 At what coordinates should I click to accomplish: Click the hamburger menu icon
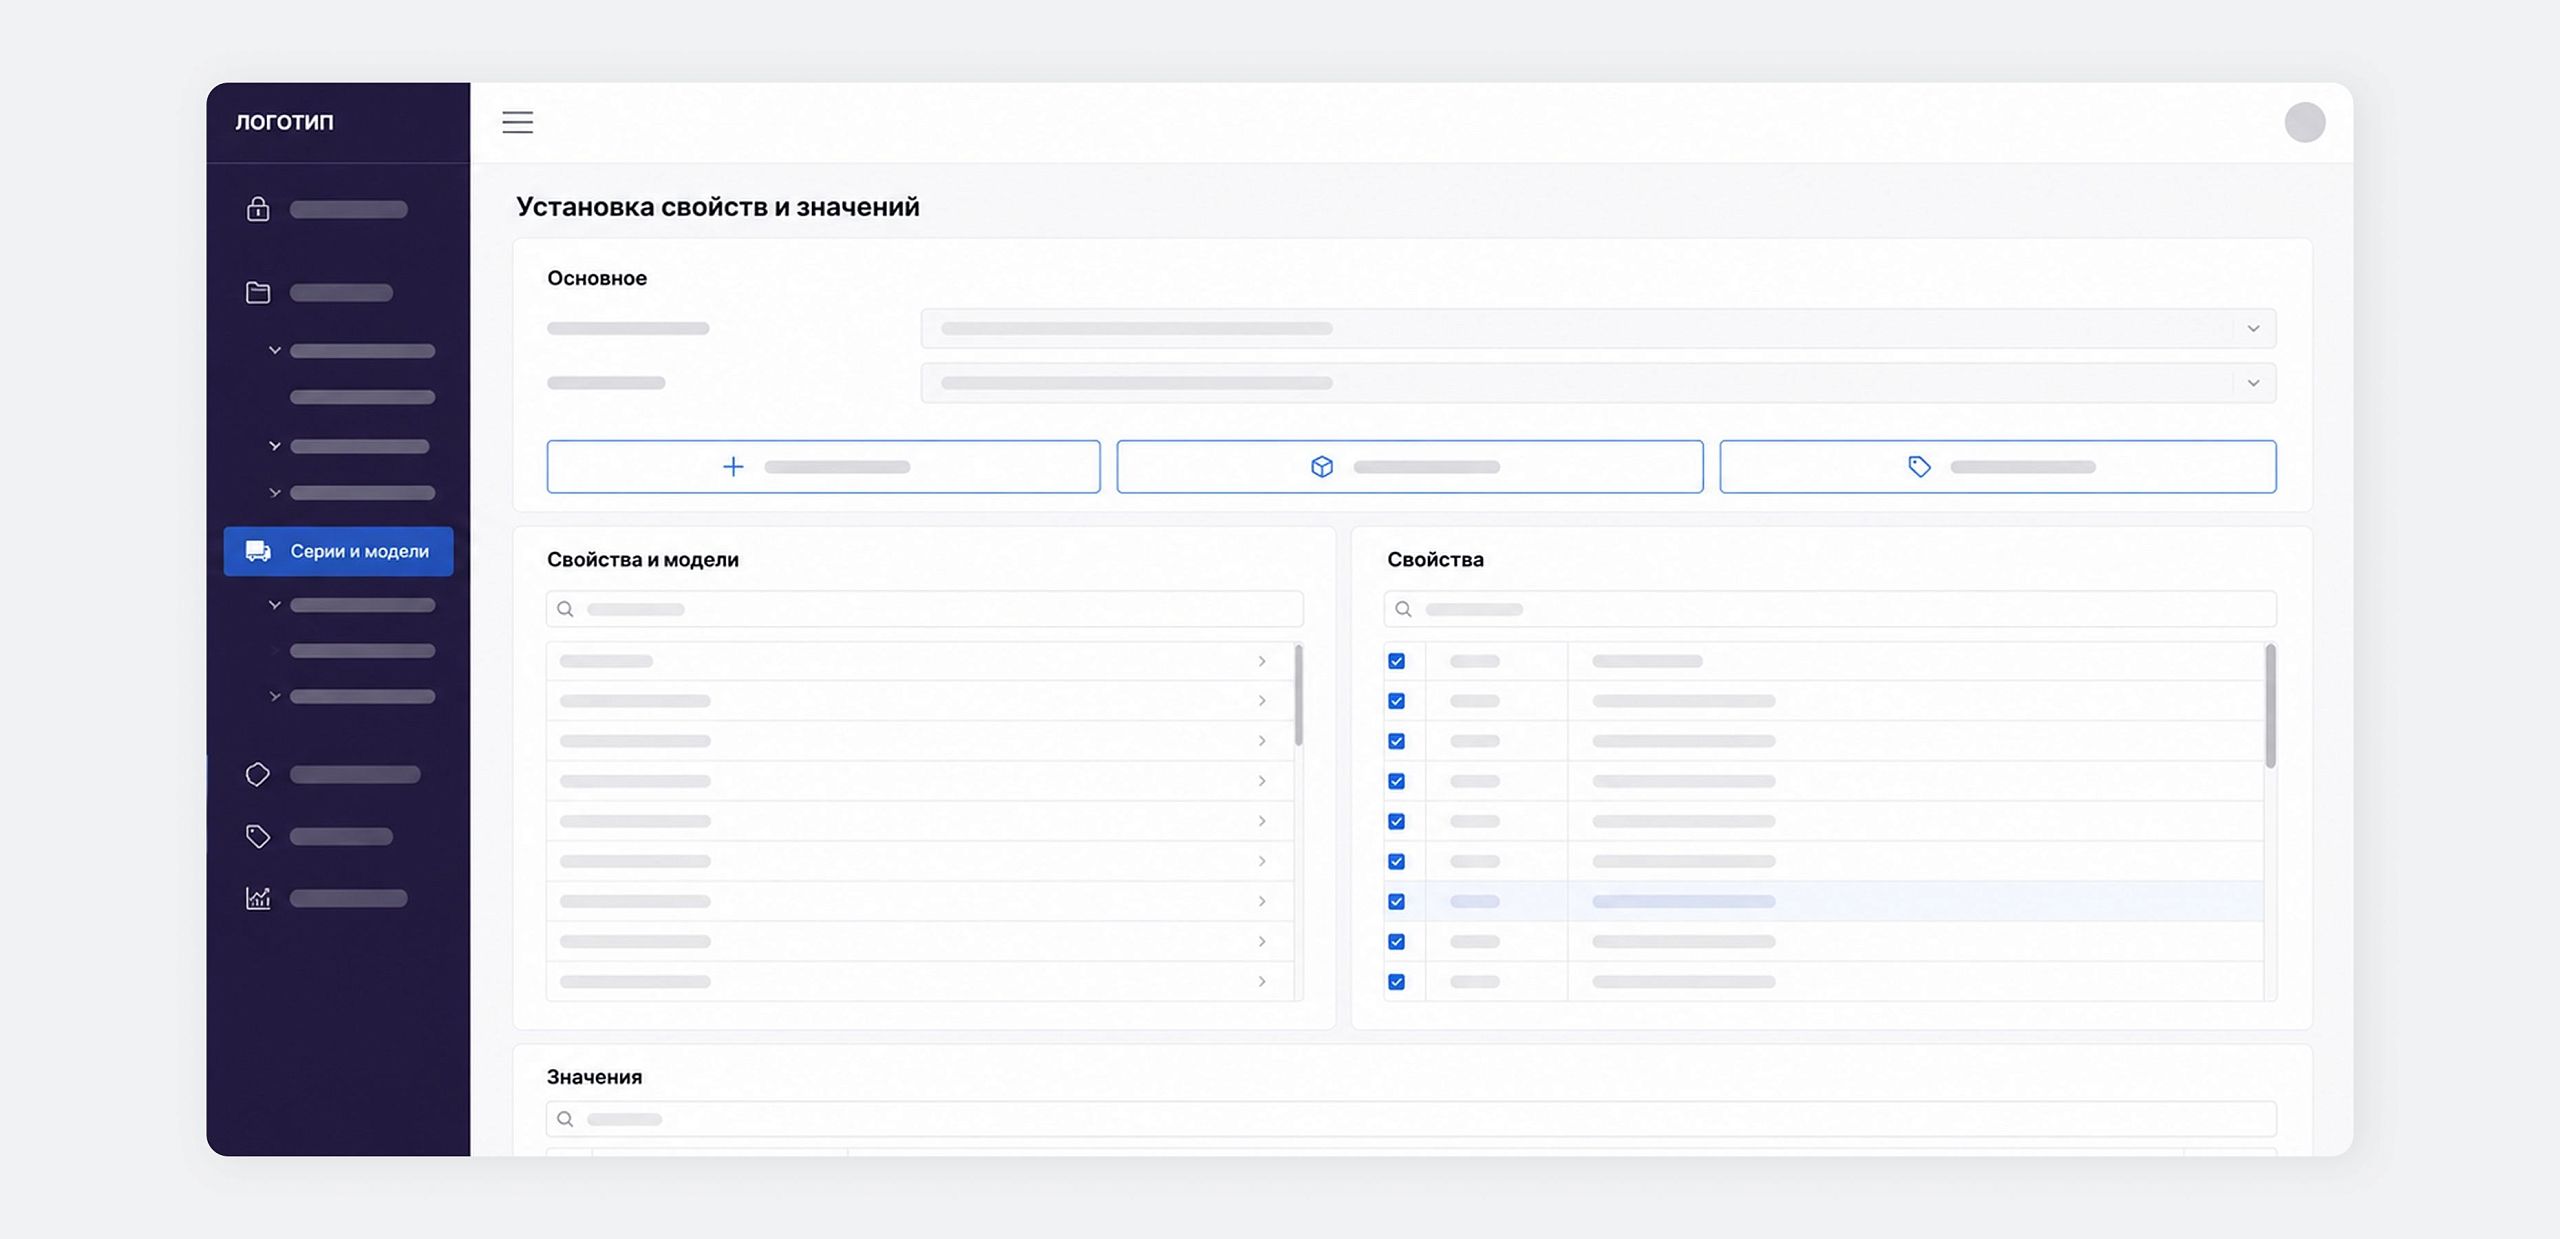517,122
